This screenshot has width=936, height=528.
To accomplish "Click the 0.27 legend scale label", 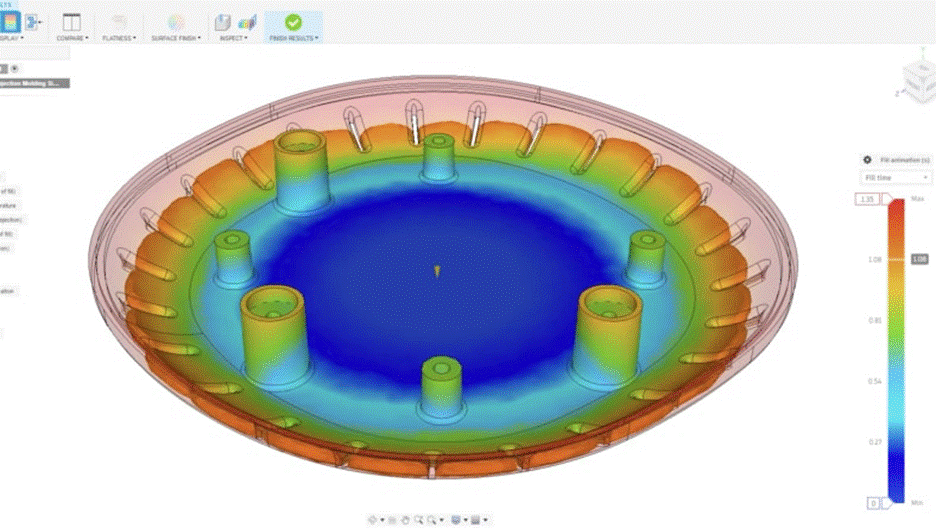I will [875, 442].
